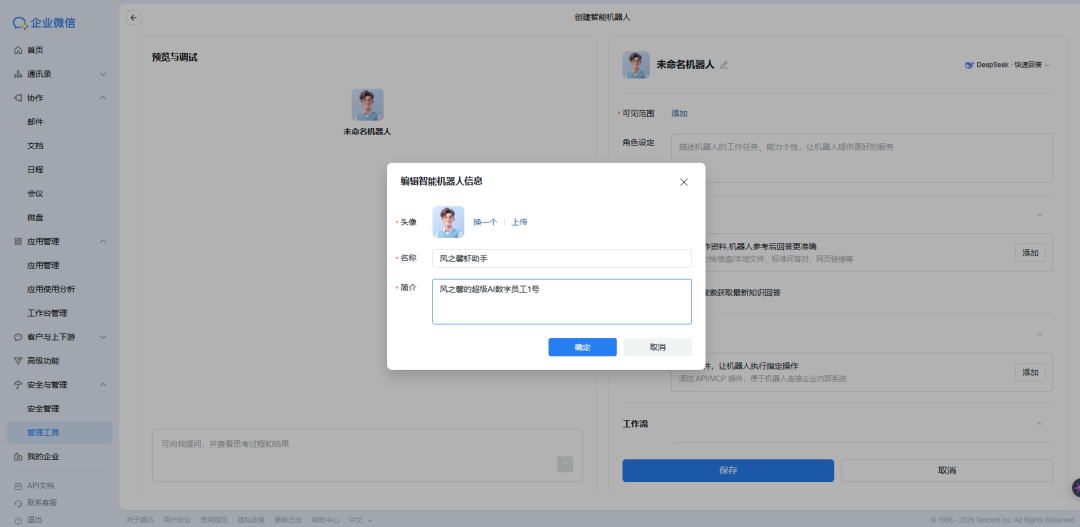The width and height of the screenshot is (1080, 527).
Task: Click the API docs icon
Action: pyautogui.click(x=18, y=486)
